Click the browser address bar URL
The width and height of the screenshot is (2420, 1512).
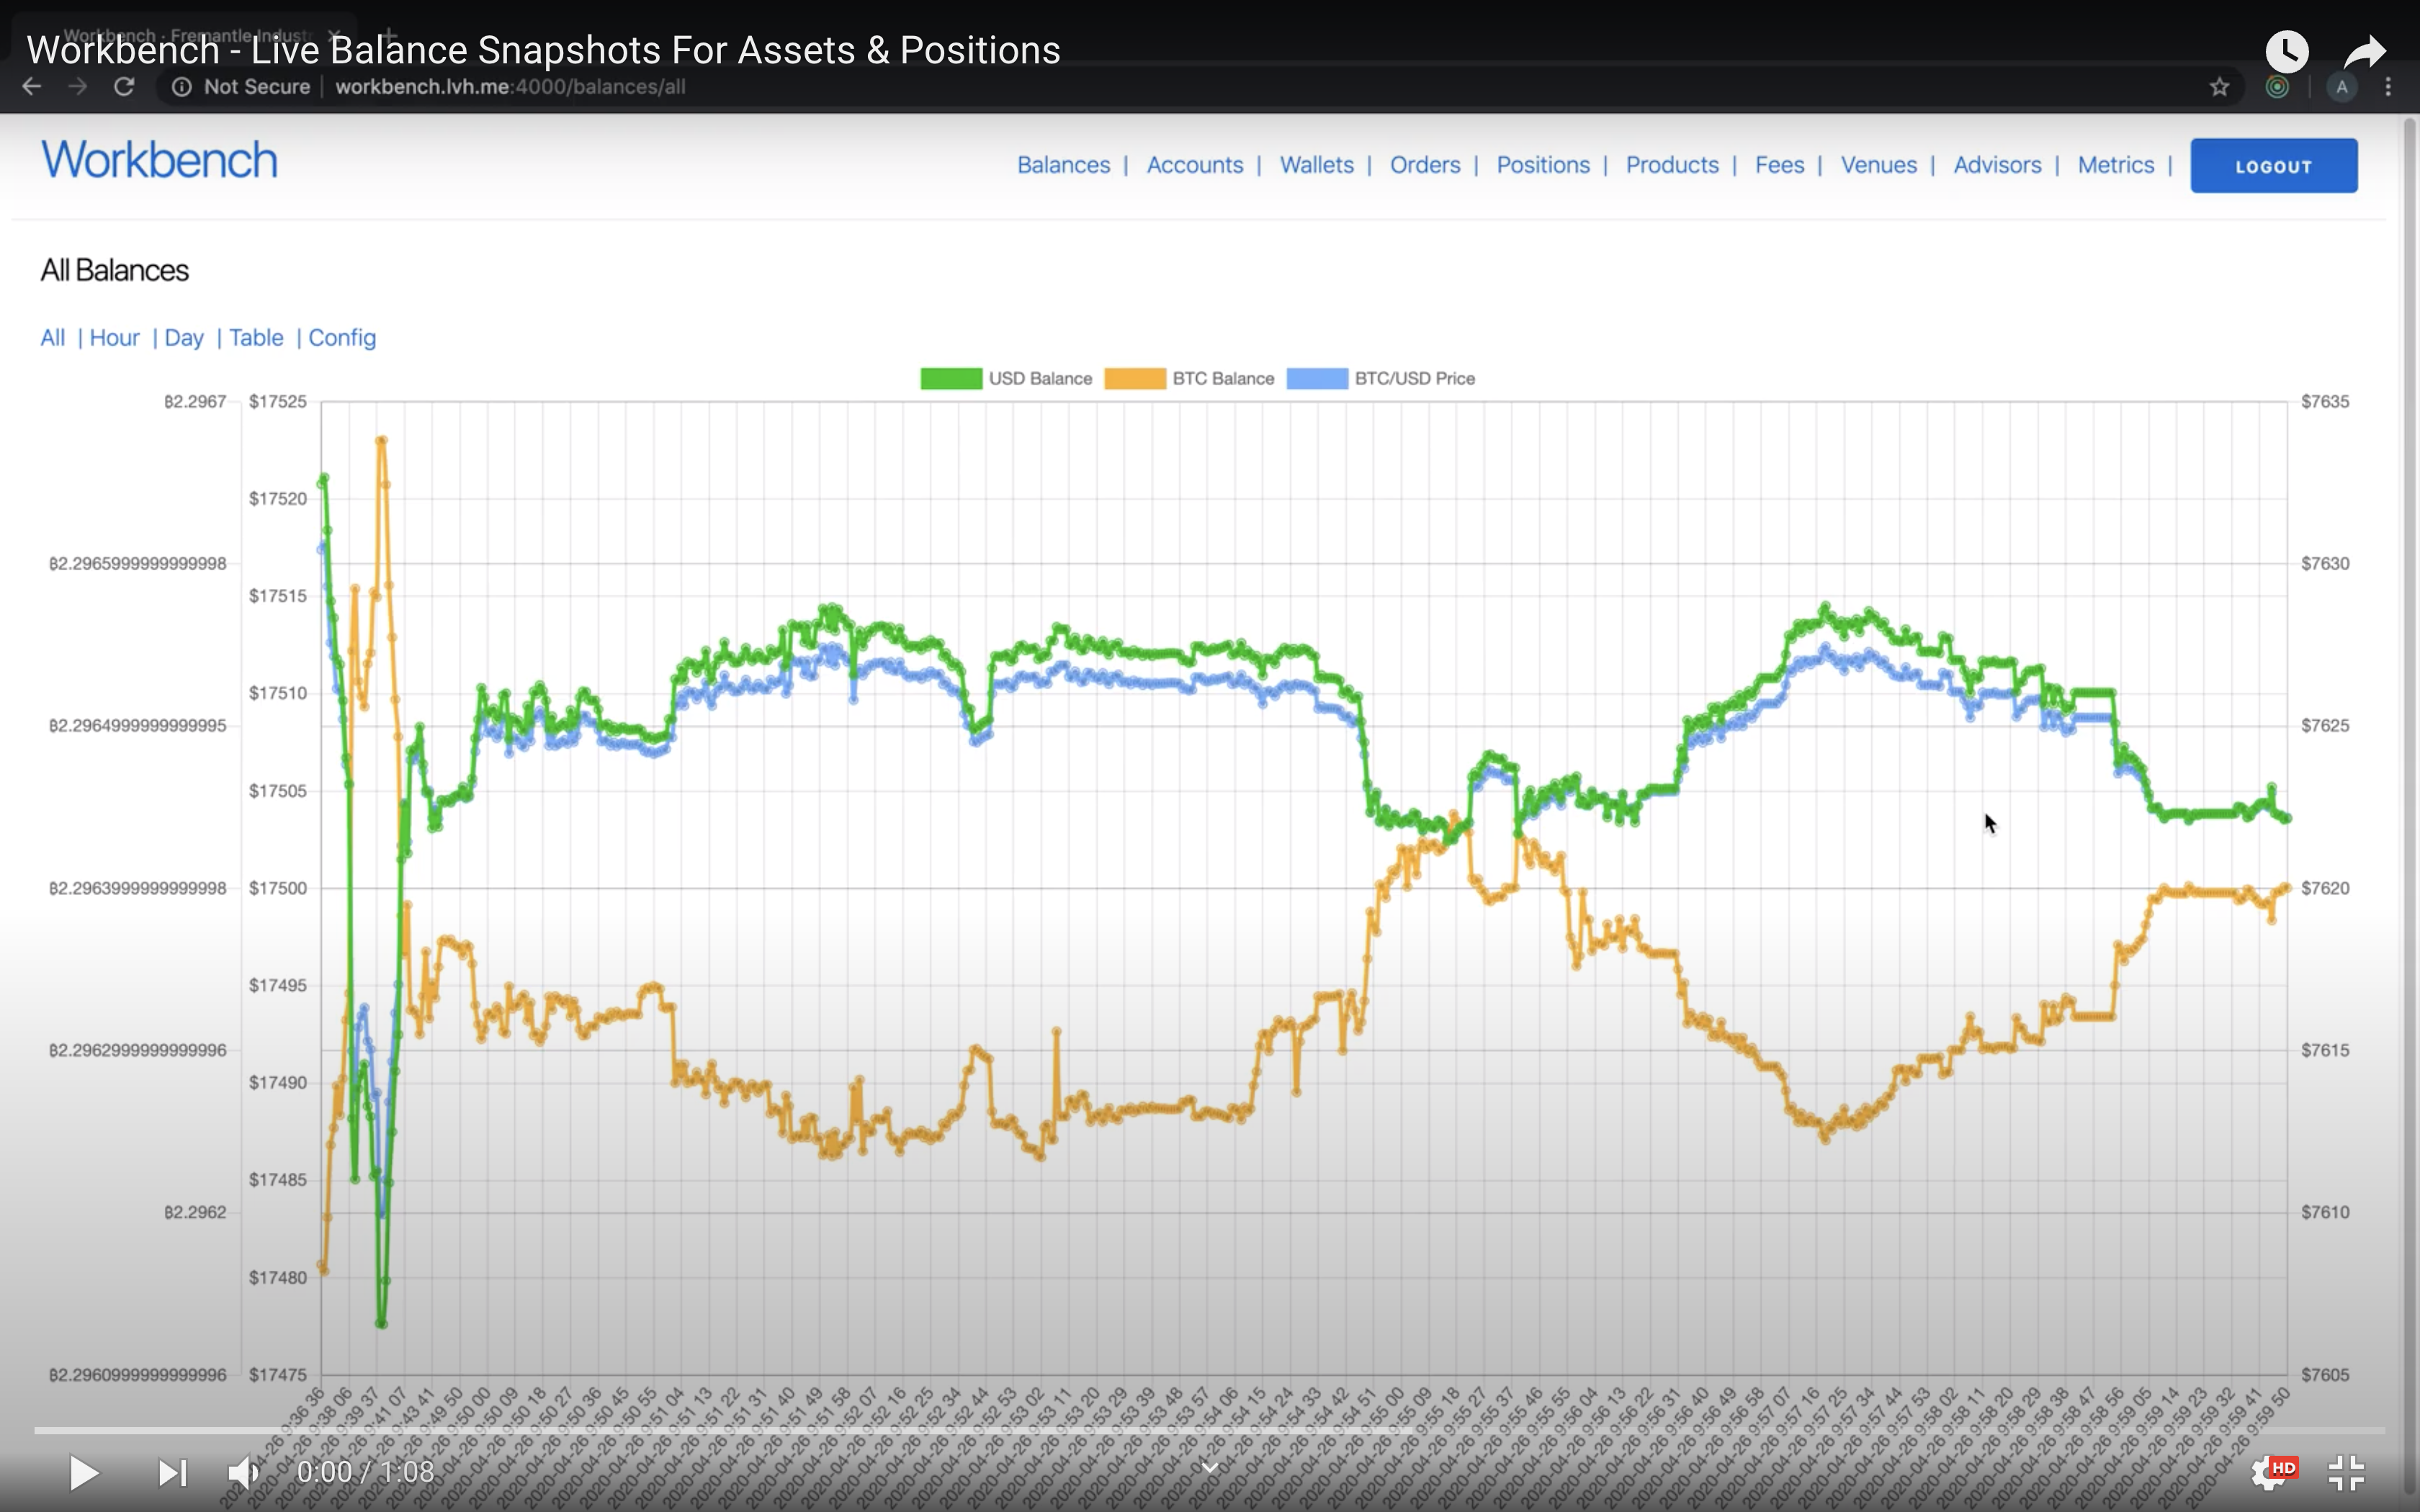[510, 87]
